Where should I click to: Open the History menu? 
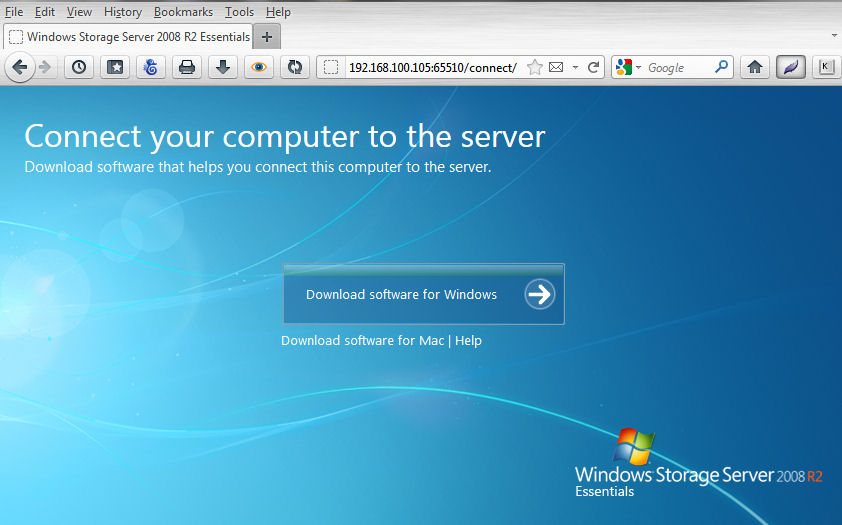[x=122, y=12]
